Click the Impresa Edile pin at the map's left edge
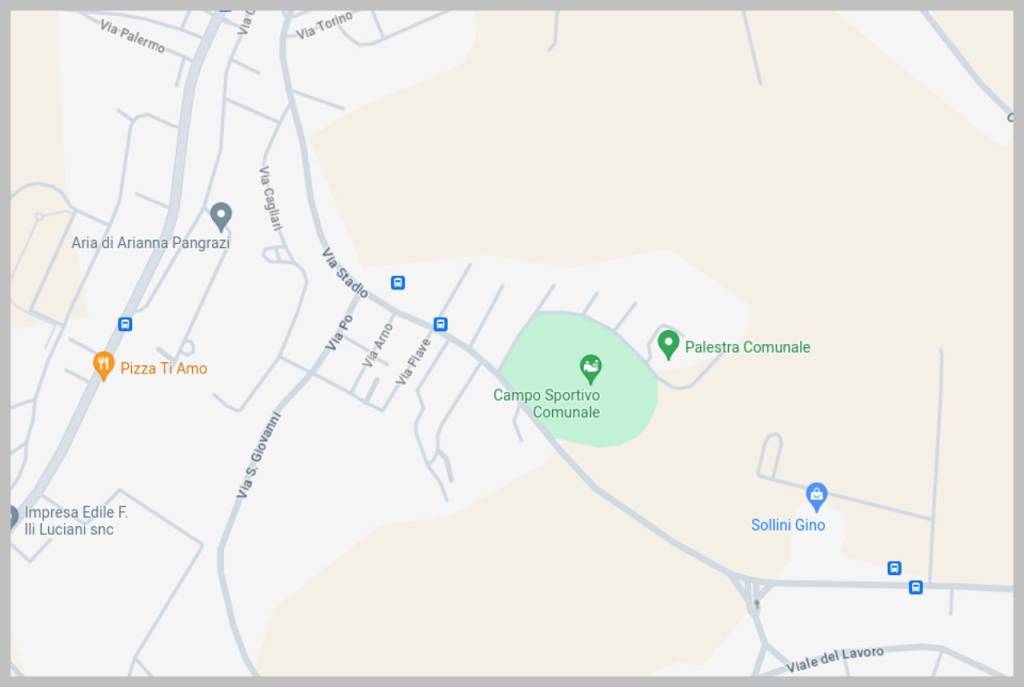 click(x=13, y=517)
